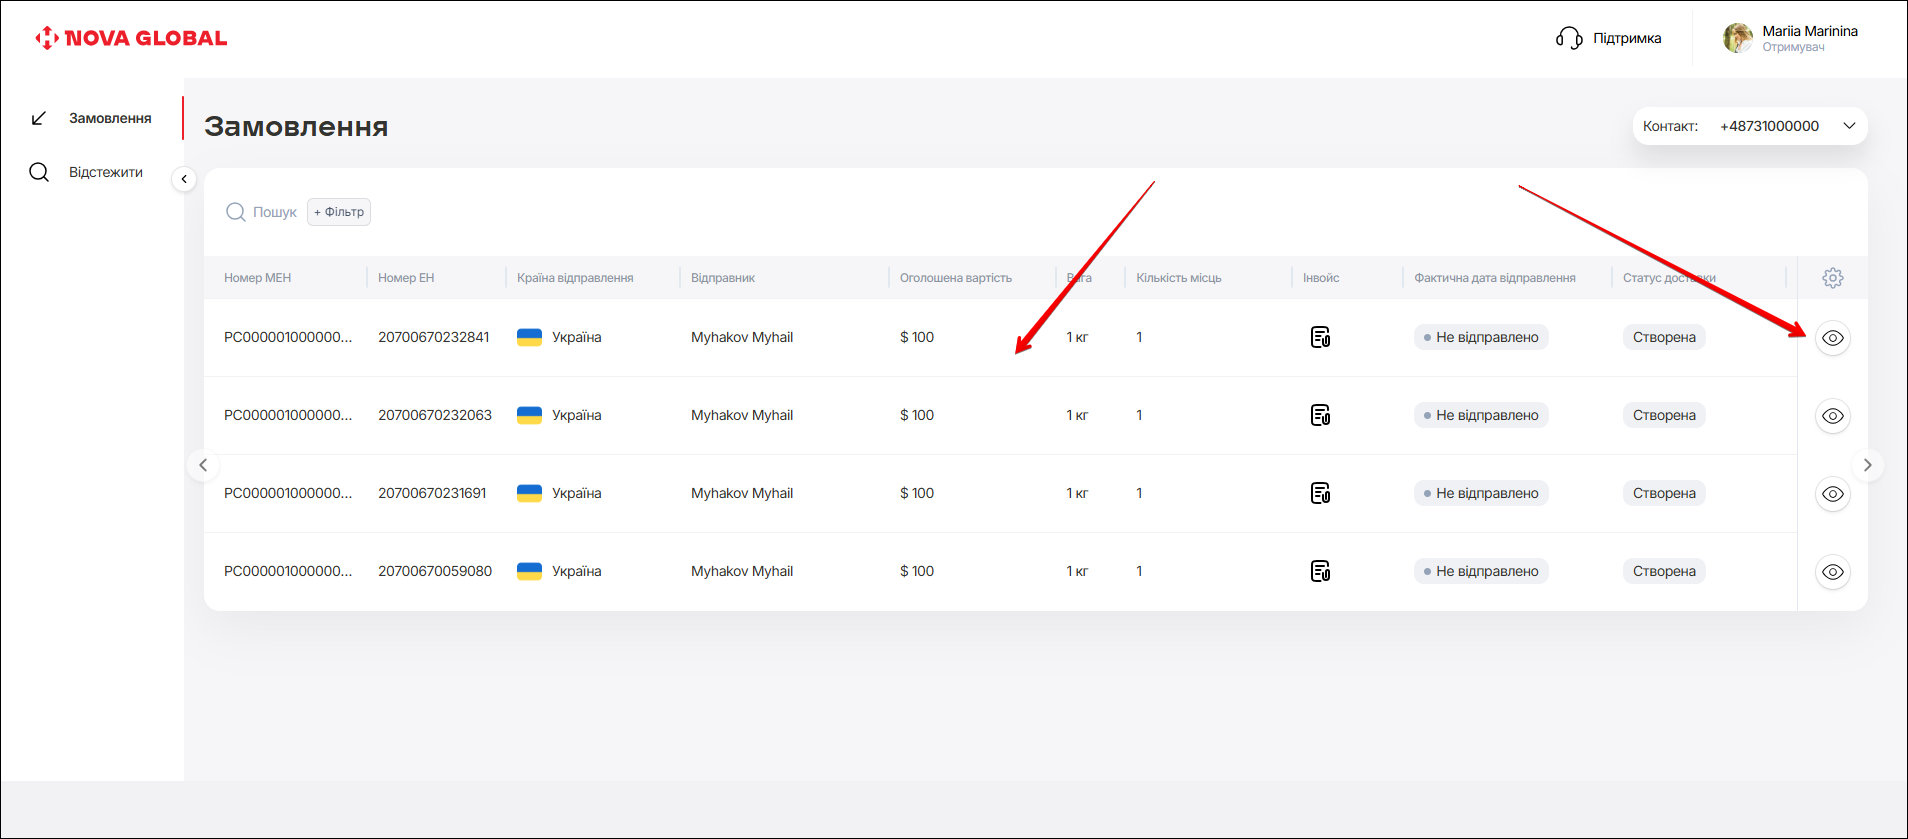Click the Номер ЕН column header
This screenshot has width=1908, height=839.
tap(406, 278)
